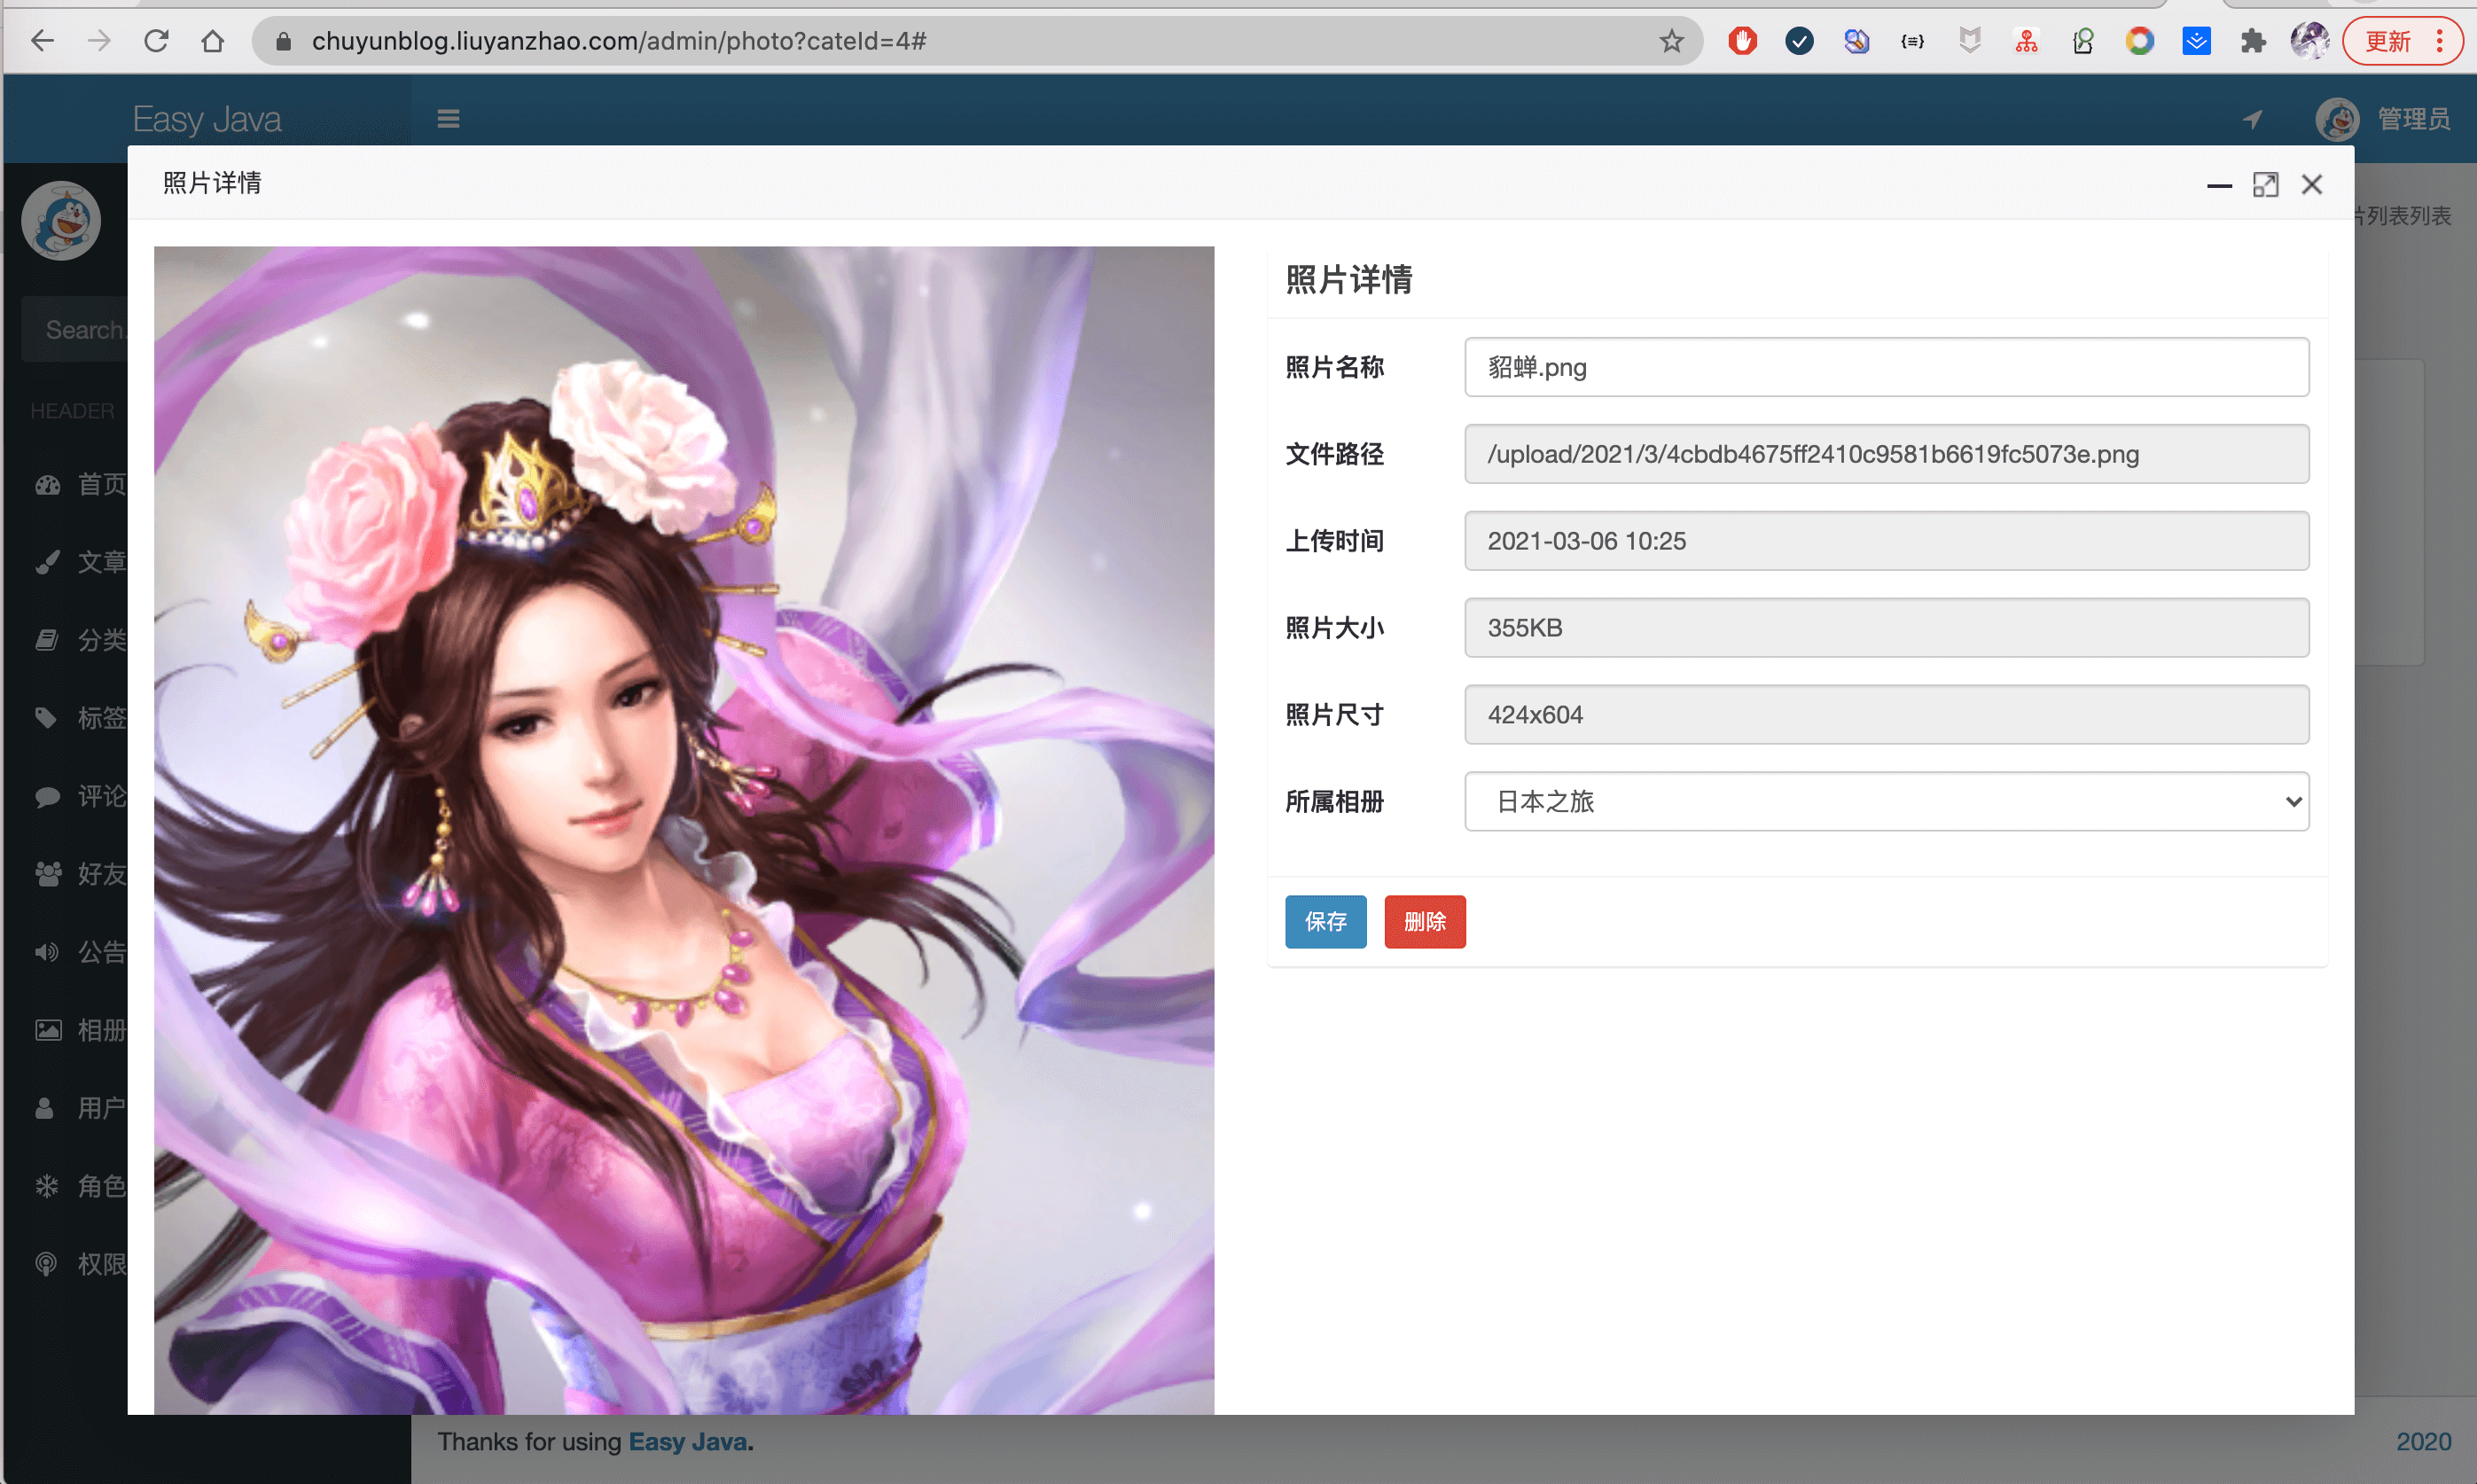Open the red sitemap extension icon
Viewport: 2477px width, 1484px height.
click(2026, 41)
